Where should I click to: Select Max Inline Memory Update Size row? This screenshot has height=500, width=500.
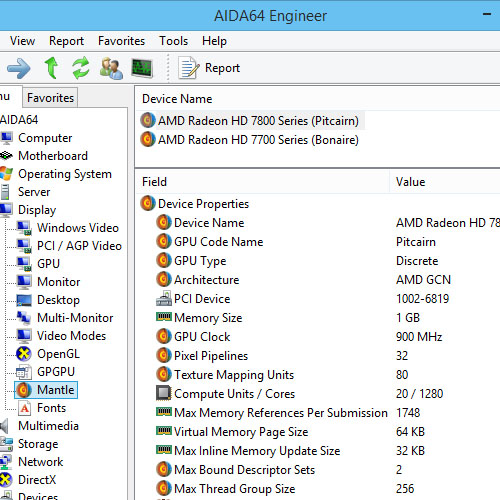point(257,451)
